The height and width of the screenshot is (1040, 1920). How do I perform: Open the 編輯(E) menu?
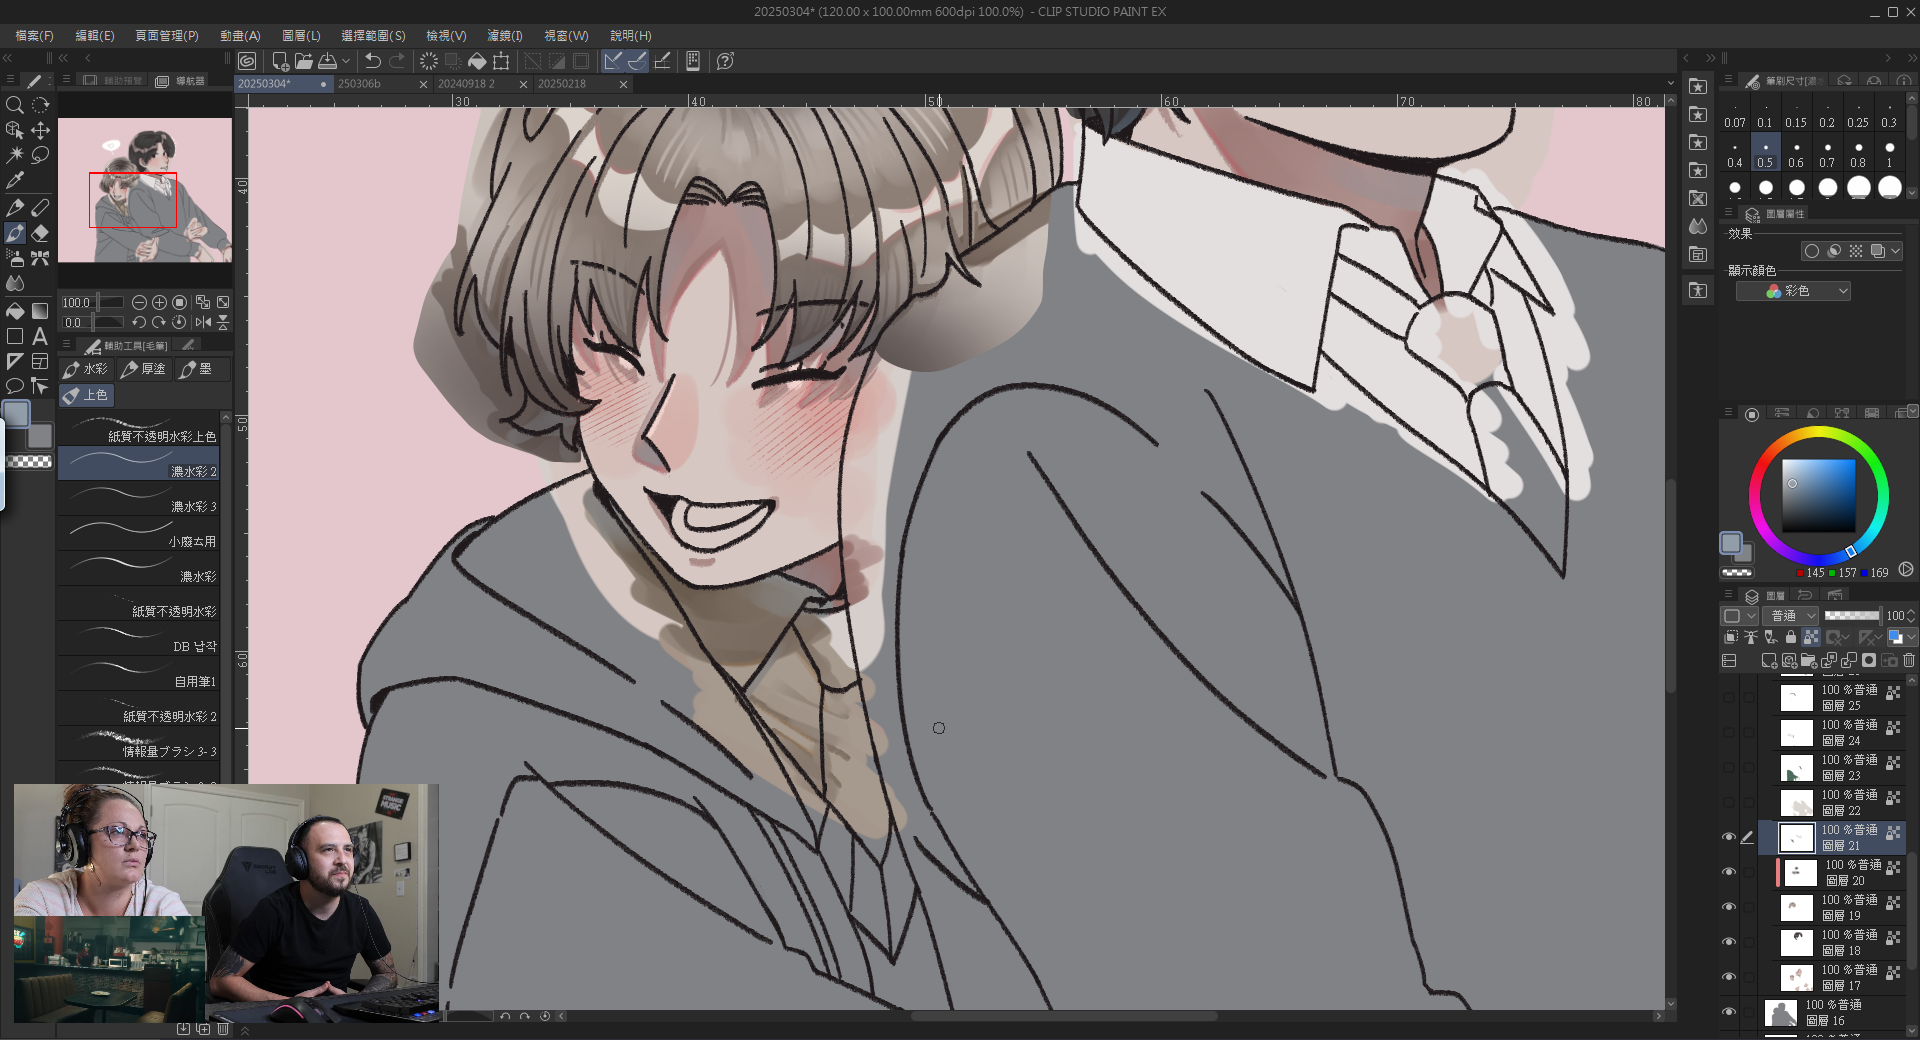(x=95, y=35)
